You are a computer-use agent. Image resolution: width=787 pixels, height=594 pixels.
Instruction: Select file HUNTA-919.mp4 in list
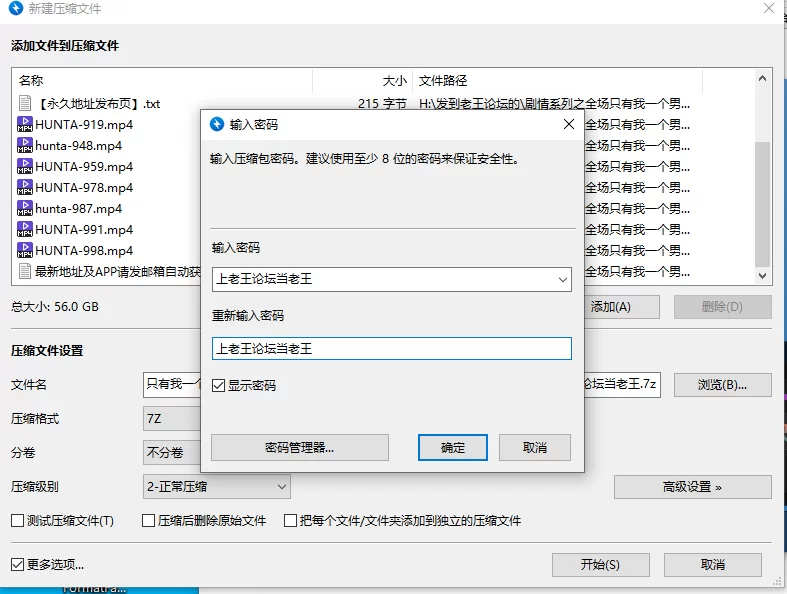point(84,125)
